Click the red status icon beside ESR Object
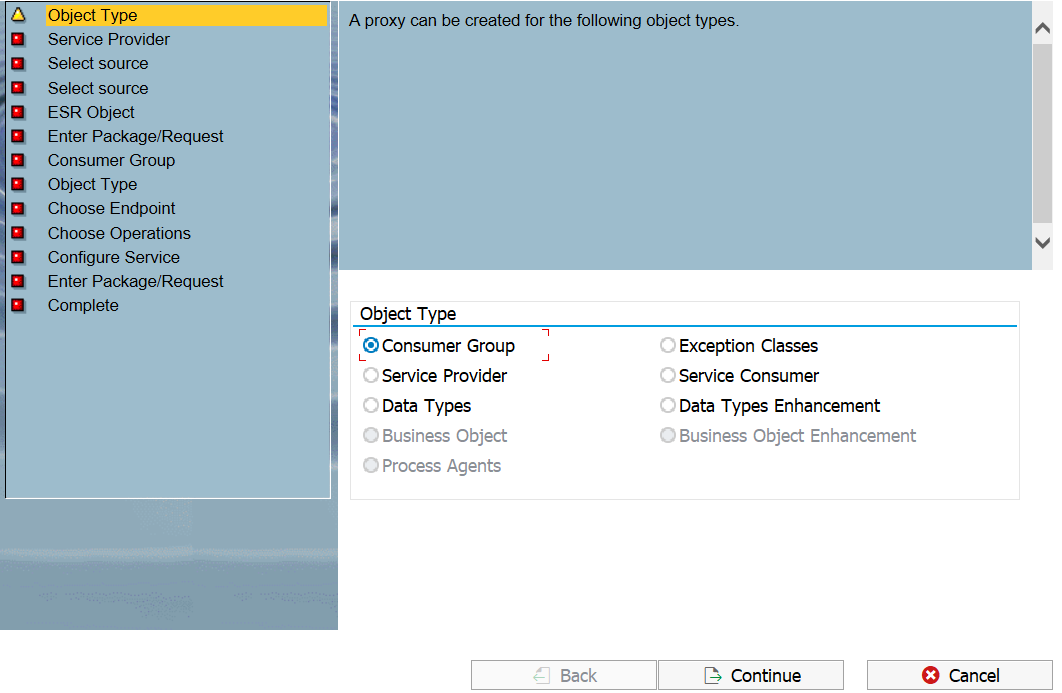The image size is (1062, 693). 18,112
